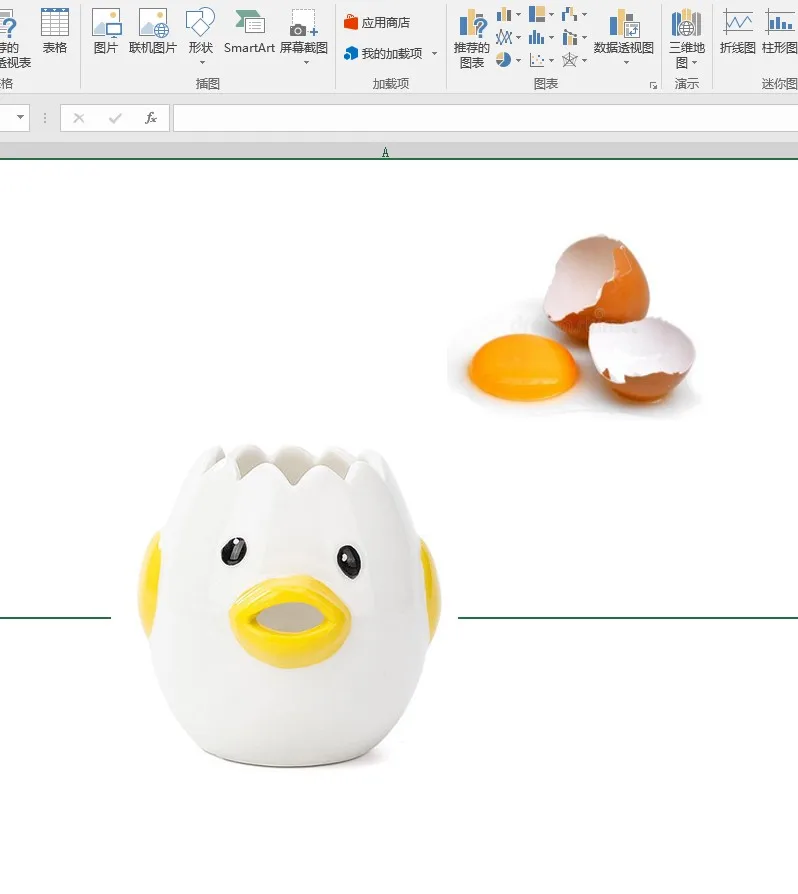This screenshot has width=798, height=894.
Task: Expand the Name Box dropdown arrow
Action: click(21, 117)
